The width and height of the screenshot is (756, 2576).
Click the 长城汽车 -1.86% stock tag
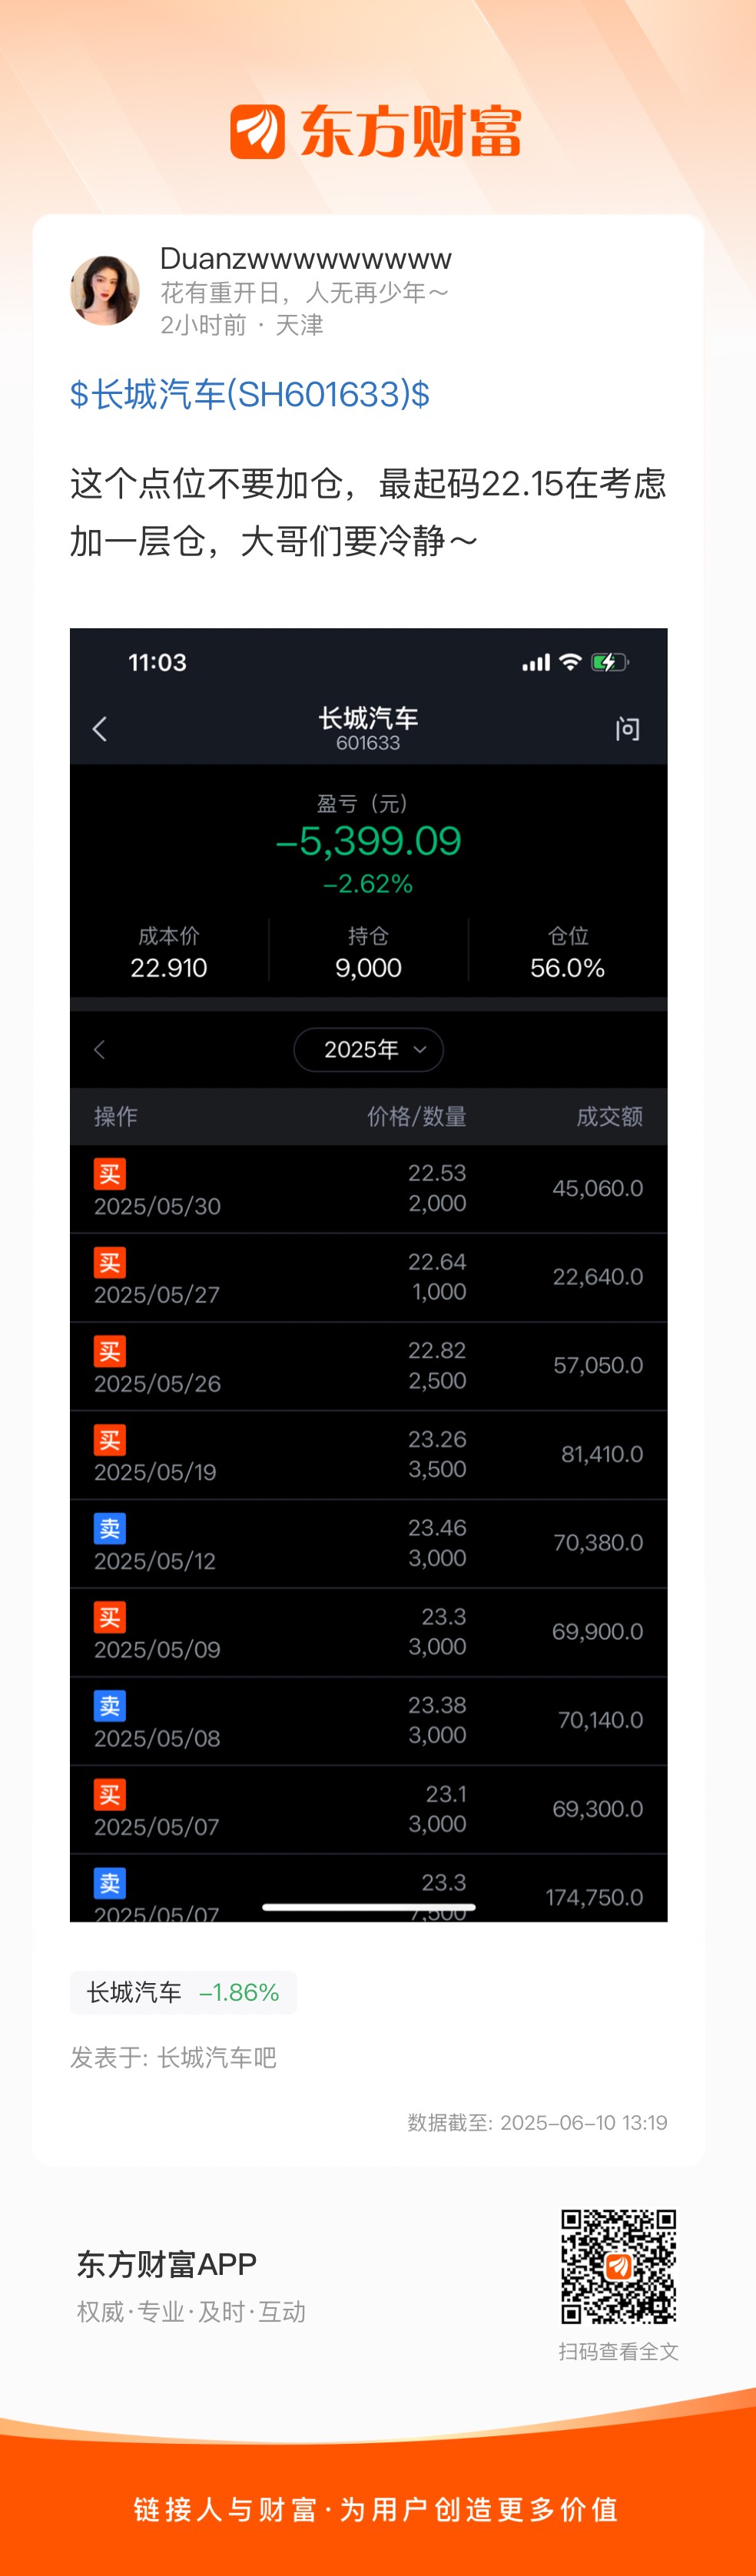click(x=183, y=1992)
